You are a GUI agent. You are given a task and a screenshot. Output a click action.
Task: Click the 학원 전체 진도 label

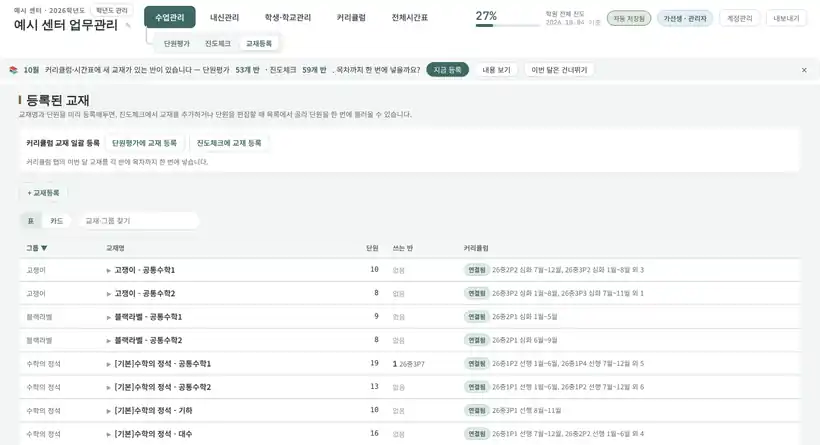click(x=565, y=14)
